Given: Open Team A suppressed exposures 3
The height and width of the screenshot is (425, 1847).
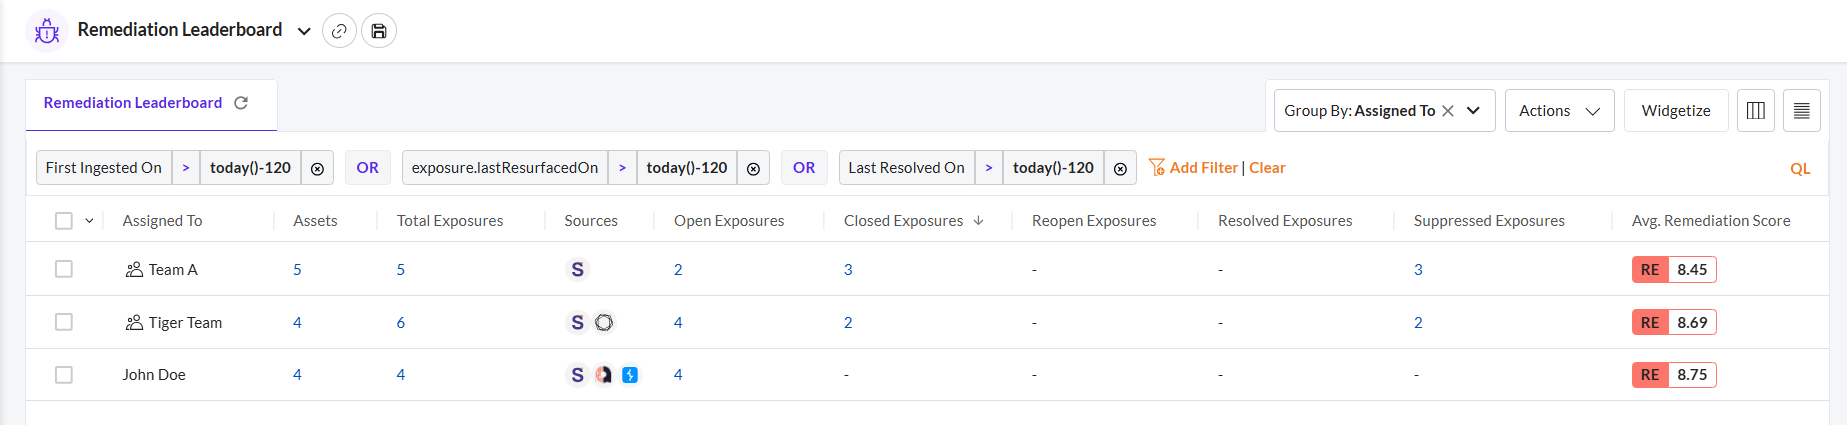Looking at the screenshot, I should (1418, 270).
